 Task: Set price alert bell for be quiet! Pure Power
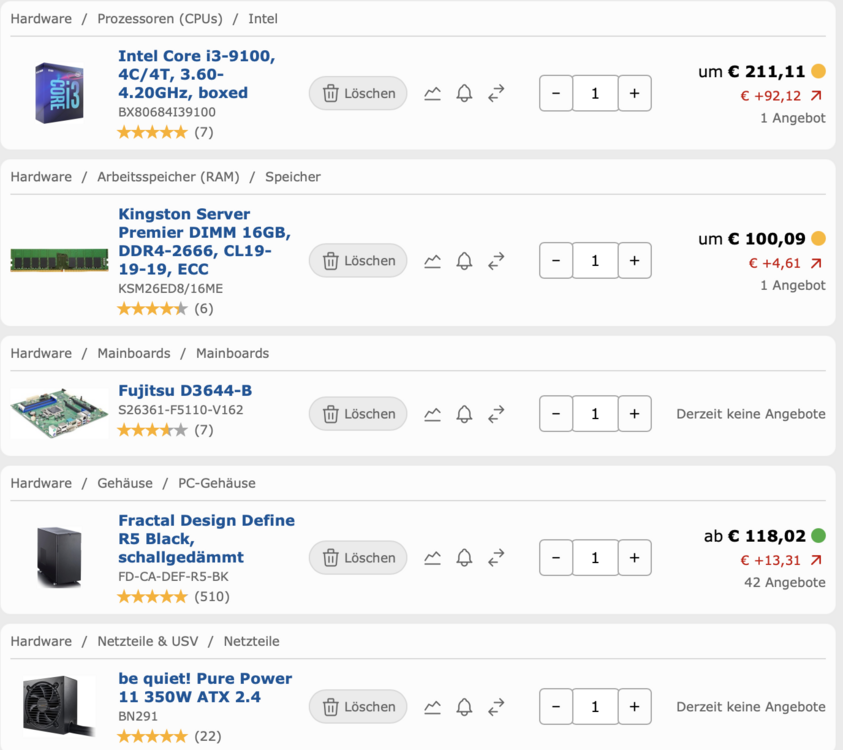tap(465, 706)
